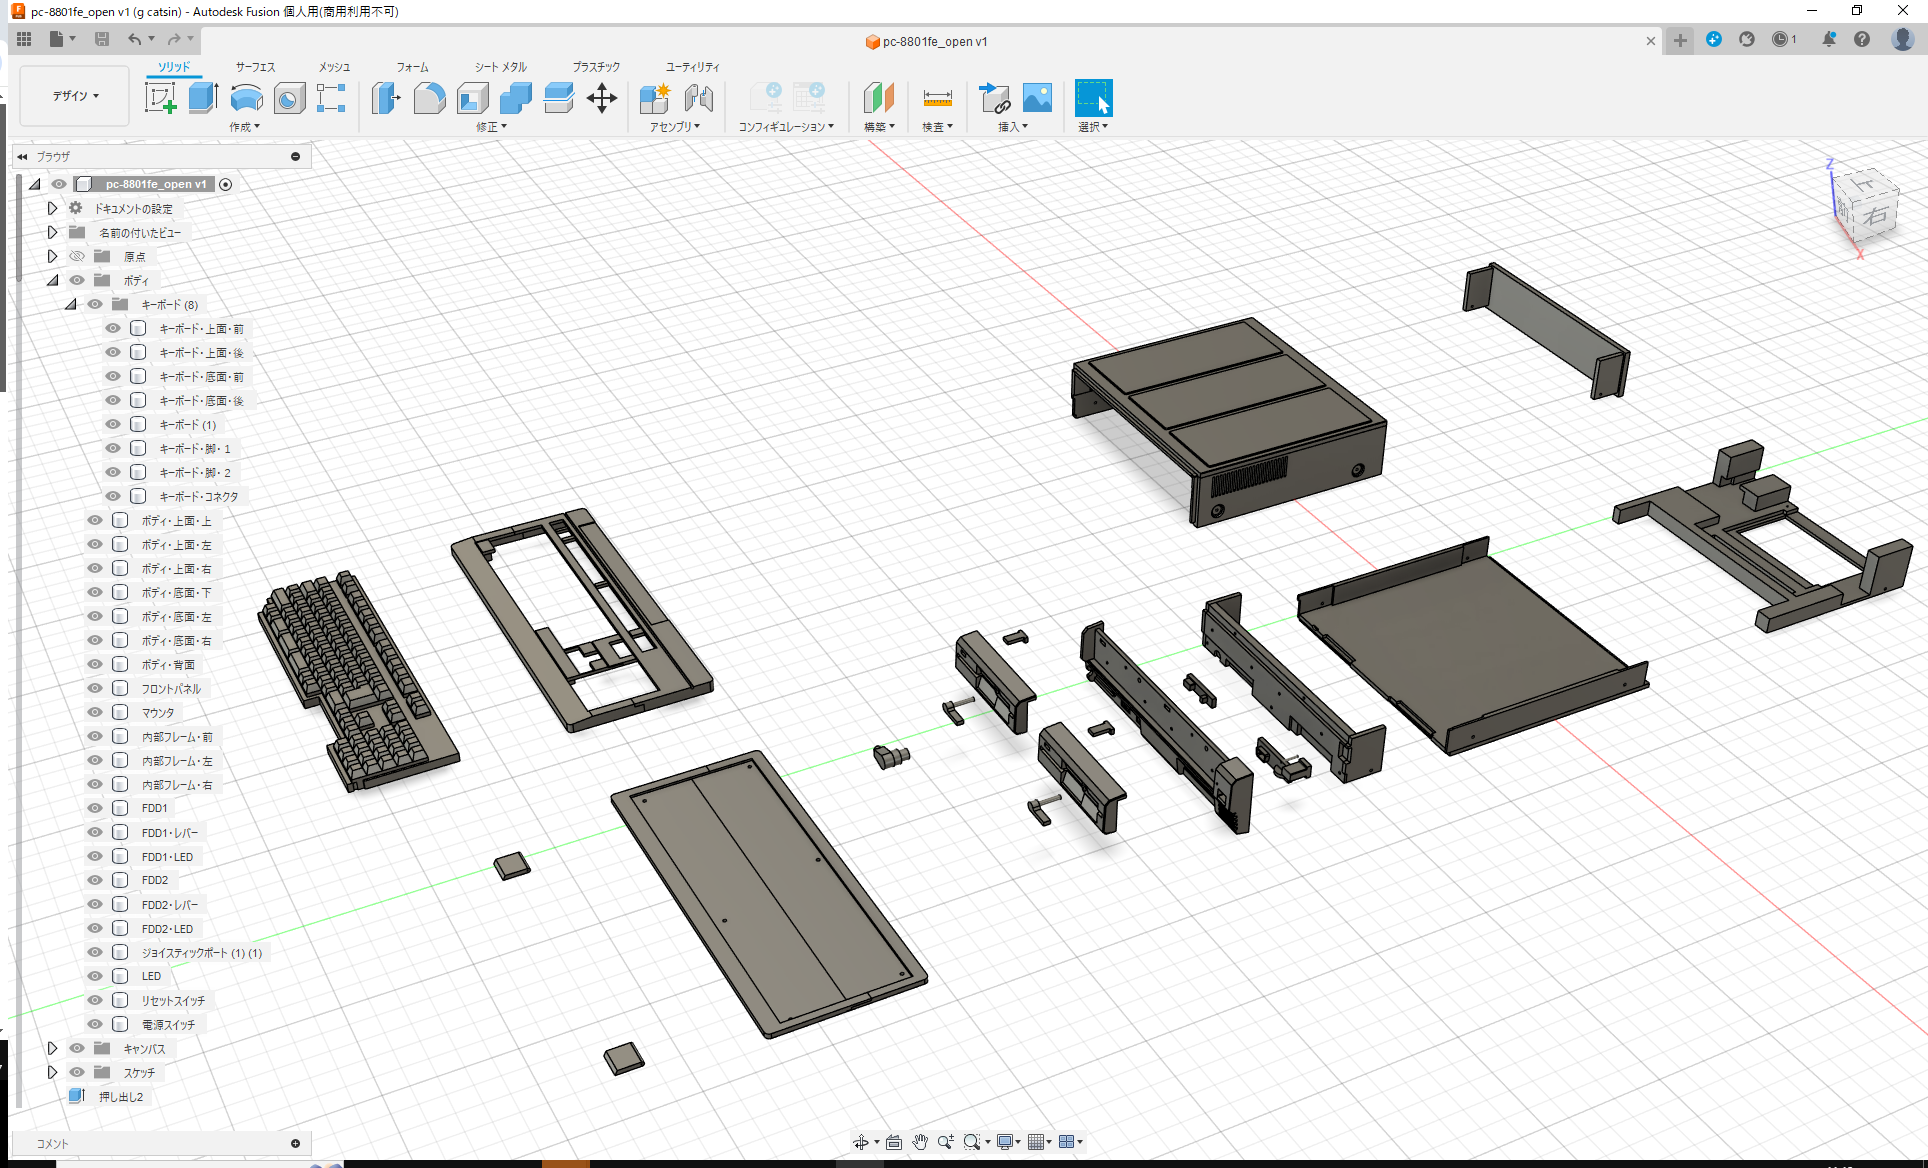Create a new component via アセンブリ icon
Screen dimensions: 1928x1168
655,98
